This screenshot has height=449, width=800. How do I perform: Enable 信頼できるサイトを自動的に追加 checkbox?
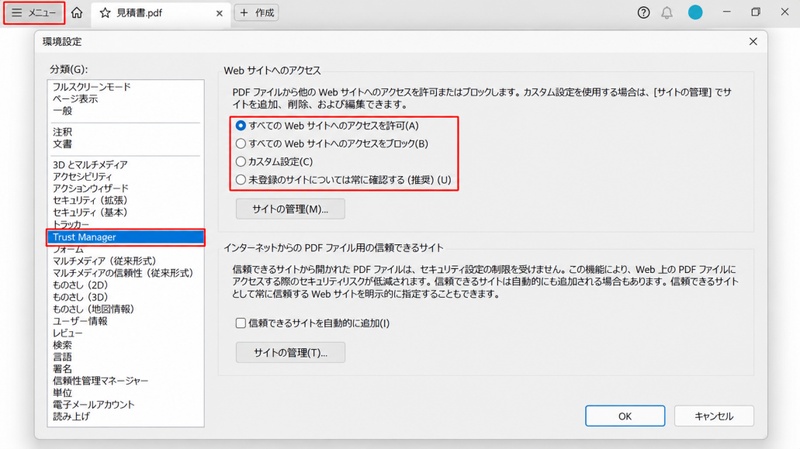[x=241, y=323]
